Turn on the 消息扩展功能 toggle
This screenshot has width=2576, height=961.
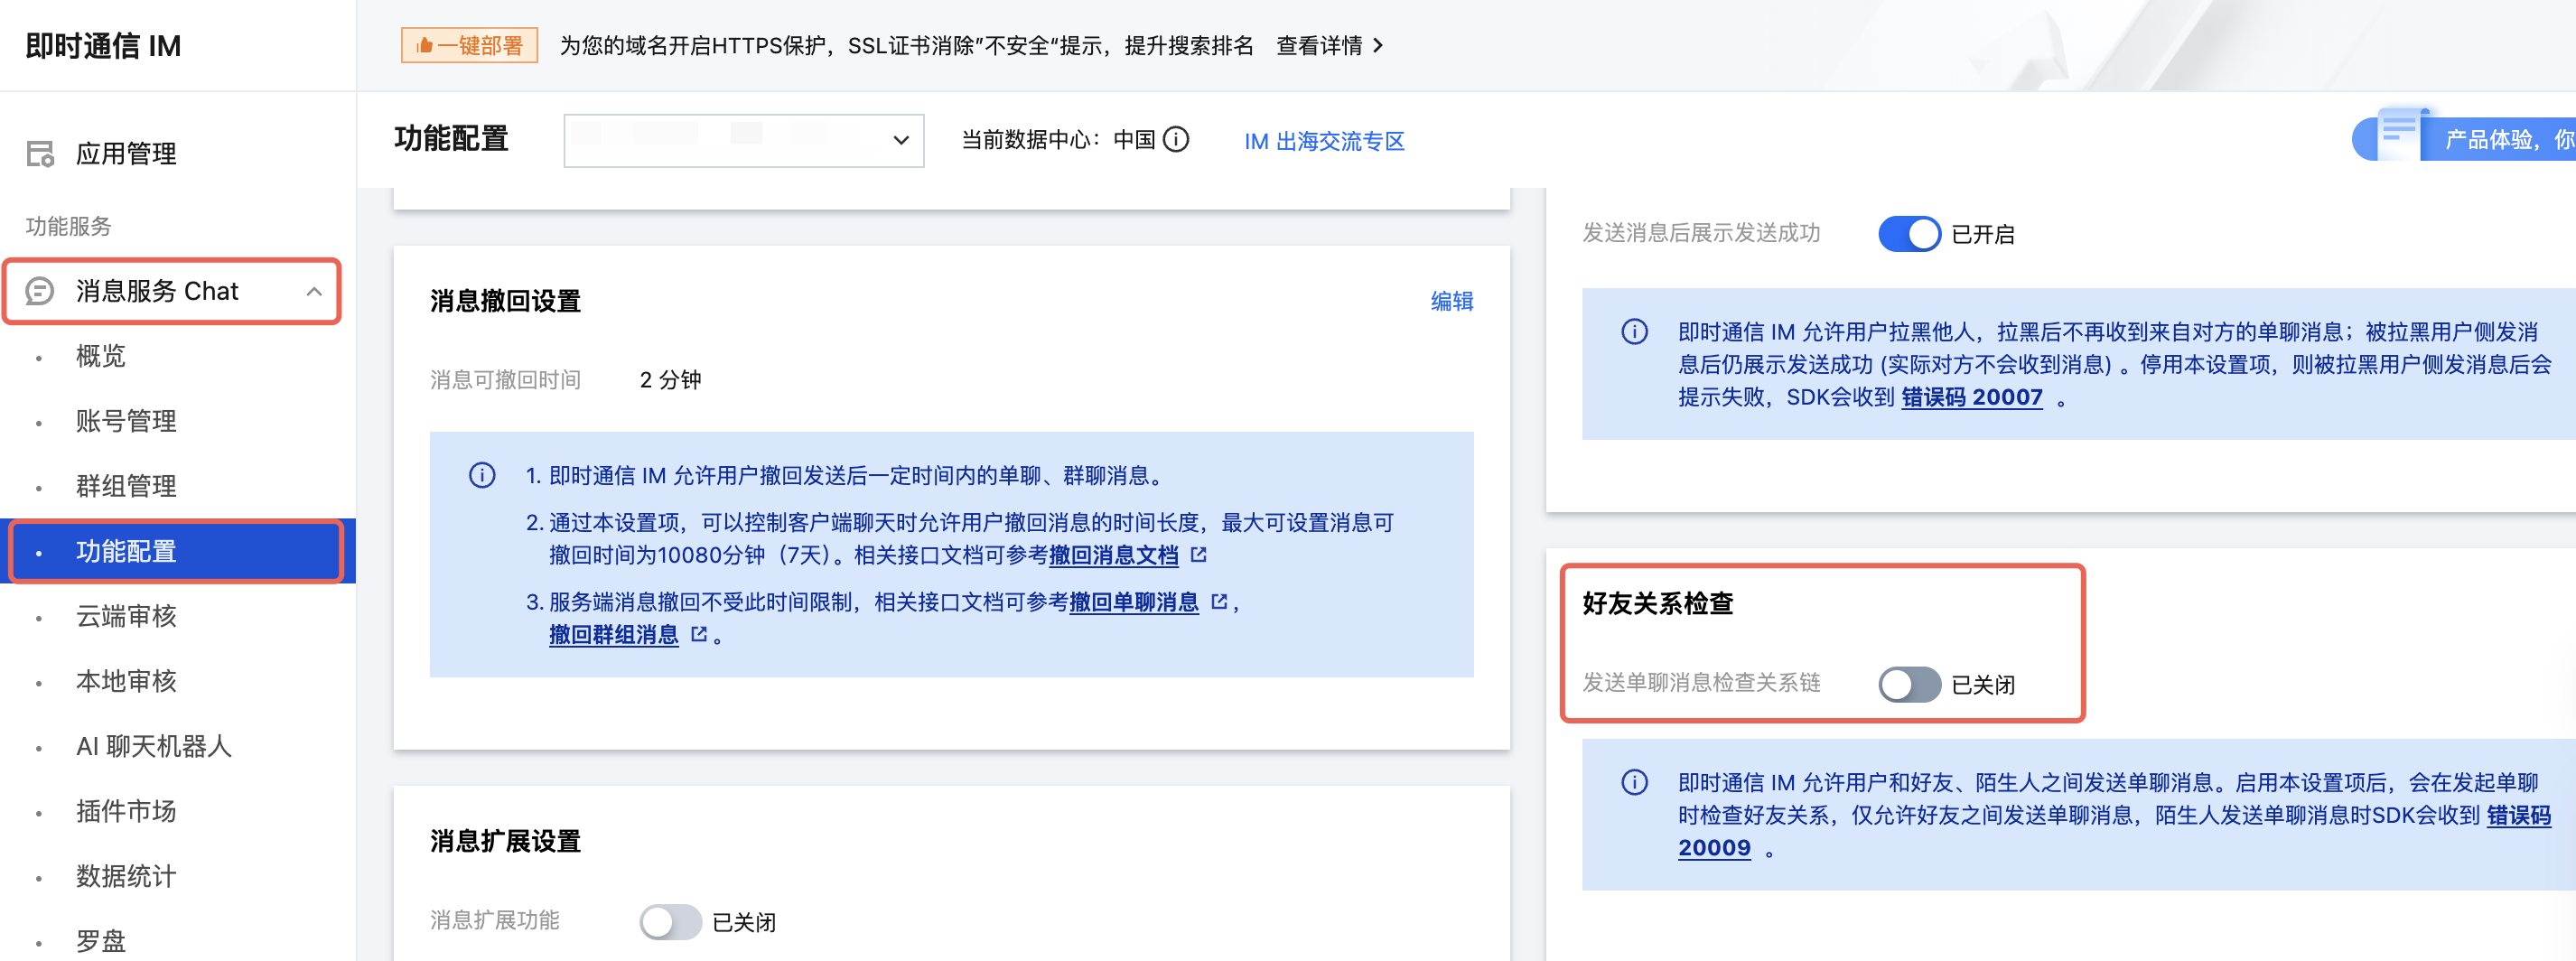(x=670, y=922)
